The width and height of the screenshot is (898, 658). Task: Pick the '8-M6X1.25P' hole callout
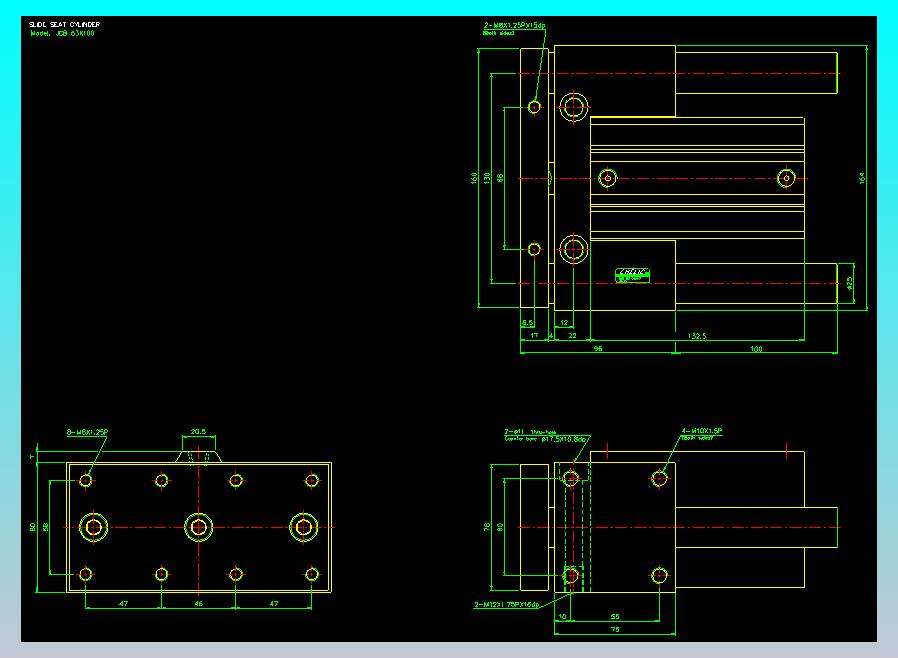click(x=87, y=432)
